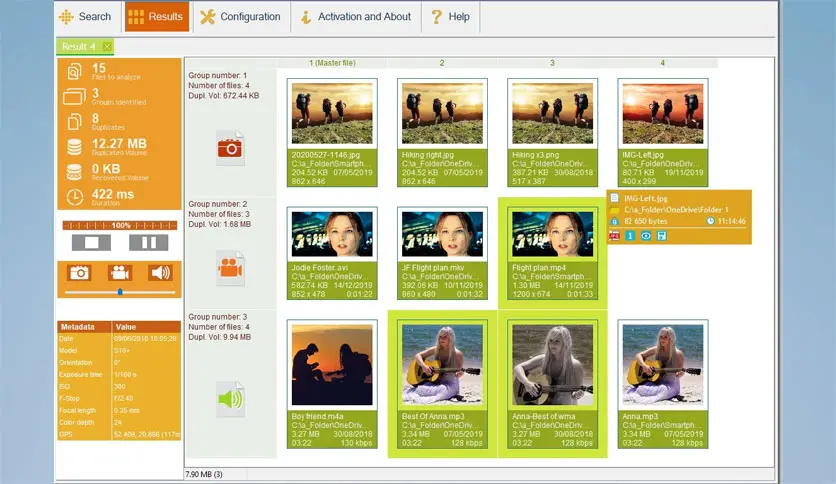Click the eye preview icon in popup
The width and height of the screenshot is (836, 484).
(x=646, y=236)
